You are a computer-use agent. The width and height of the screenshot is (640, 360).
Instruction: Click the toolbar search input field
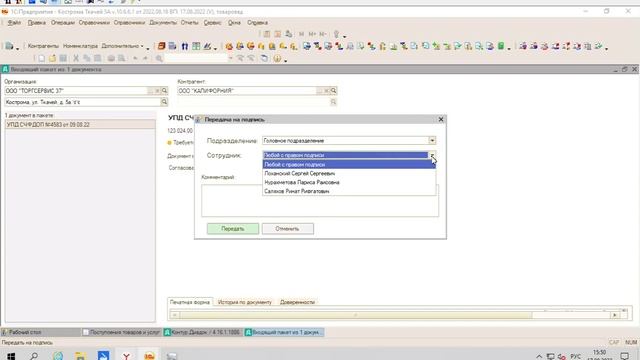(x=196, y=58)
